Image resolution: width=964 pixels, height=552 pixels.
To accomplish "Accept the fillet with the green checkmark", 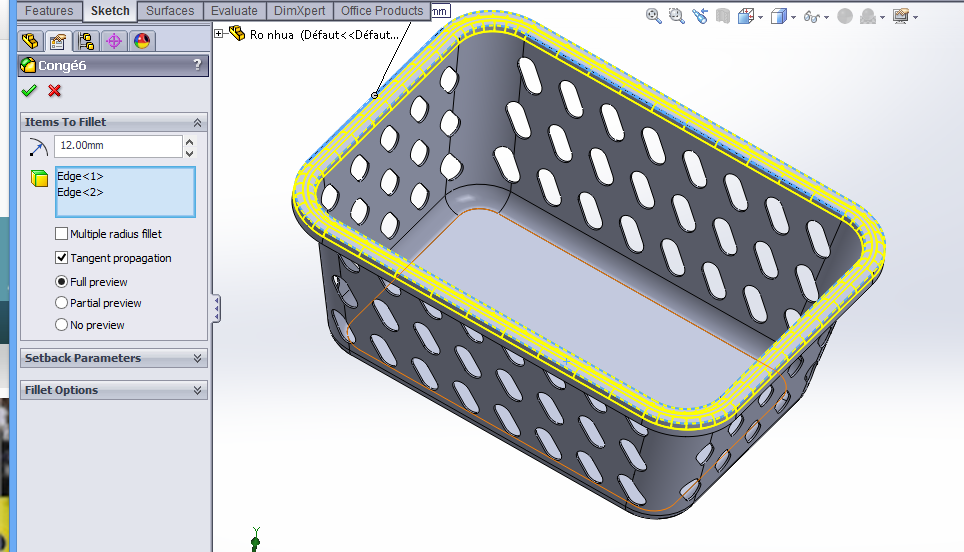I will pos(29,91).
